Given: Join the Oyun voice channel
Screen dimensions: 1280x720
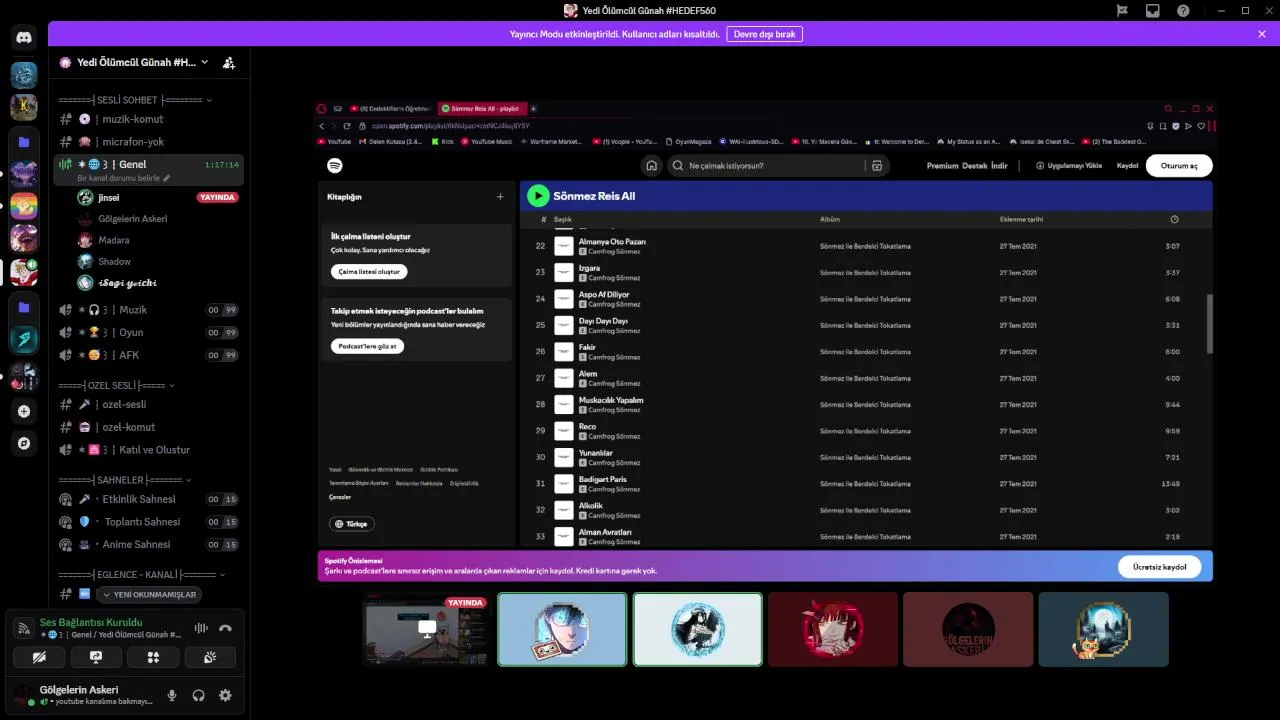Looking at the screenshot, I should [x=148, y=332].
